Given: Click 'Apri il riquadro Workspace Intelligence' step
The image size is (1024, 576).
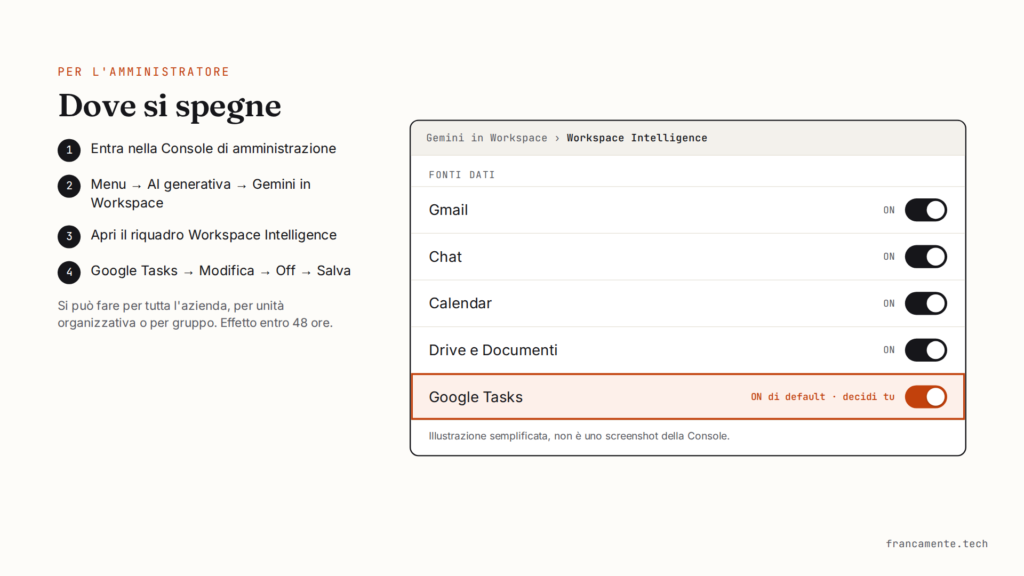Looking at the screenshot, I should pos(214,235).
